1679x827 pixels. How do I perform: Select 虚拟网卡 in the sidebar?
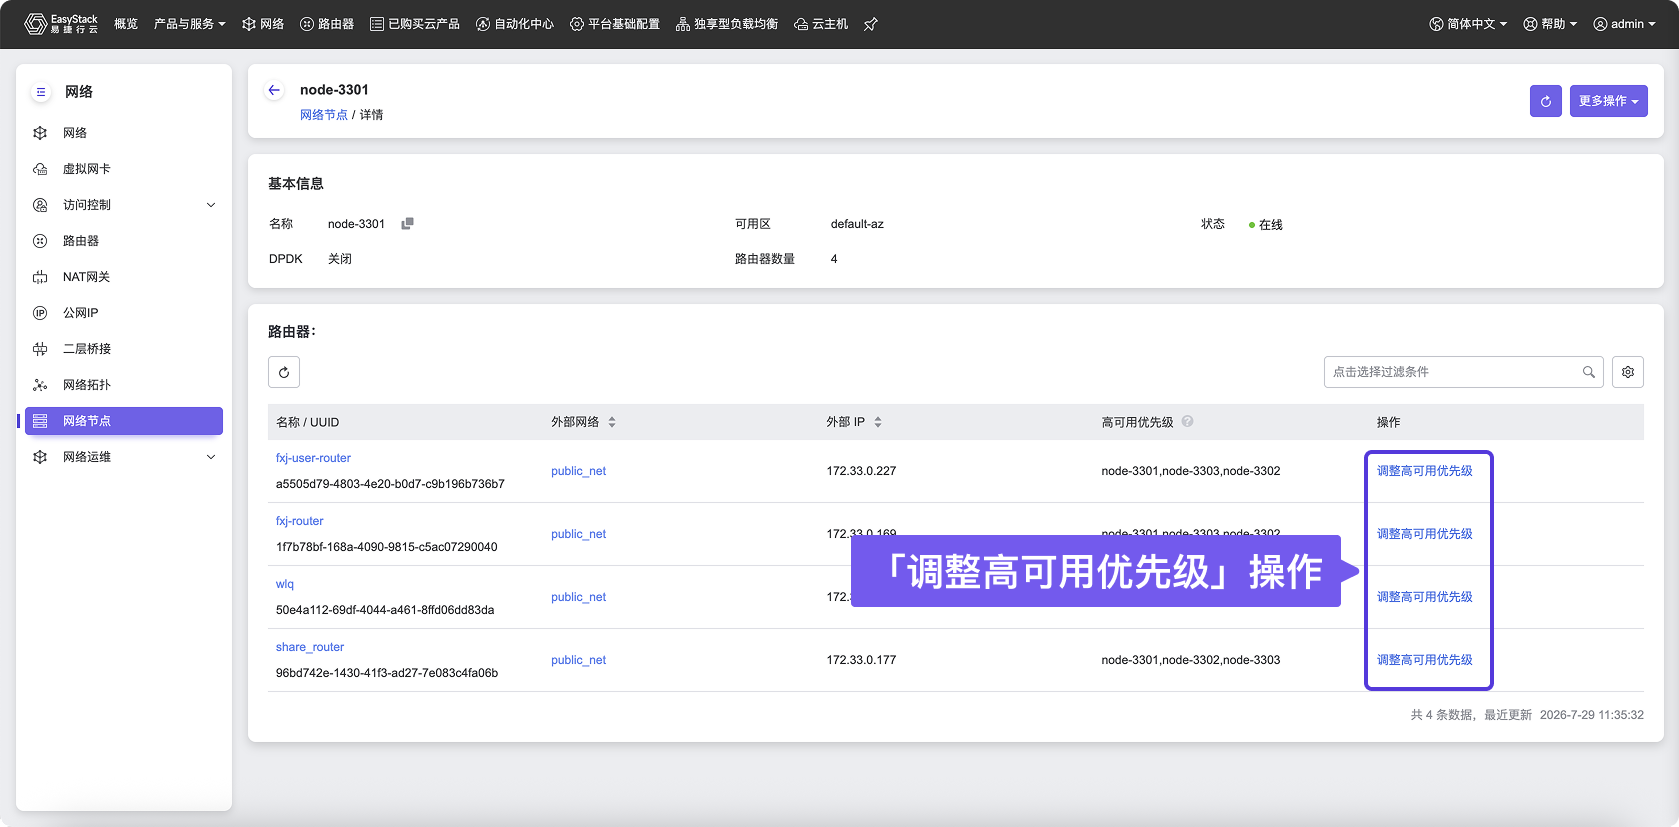point(124,169)
